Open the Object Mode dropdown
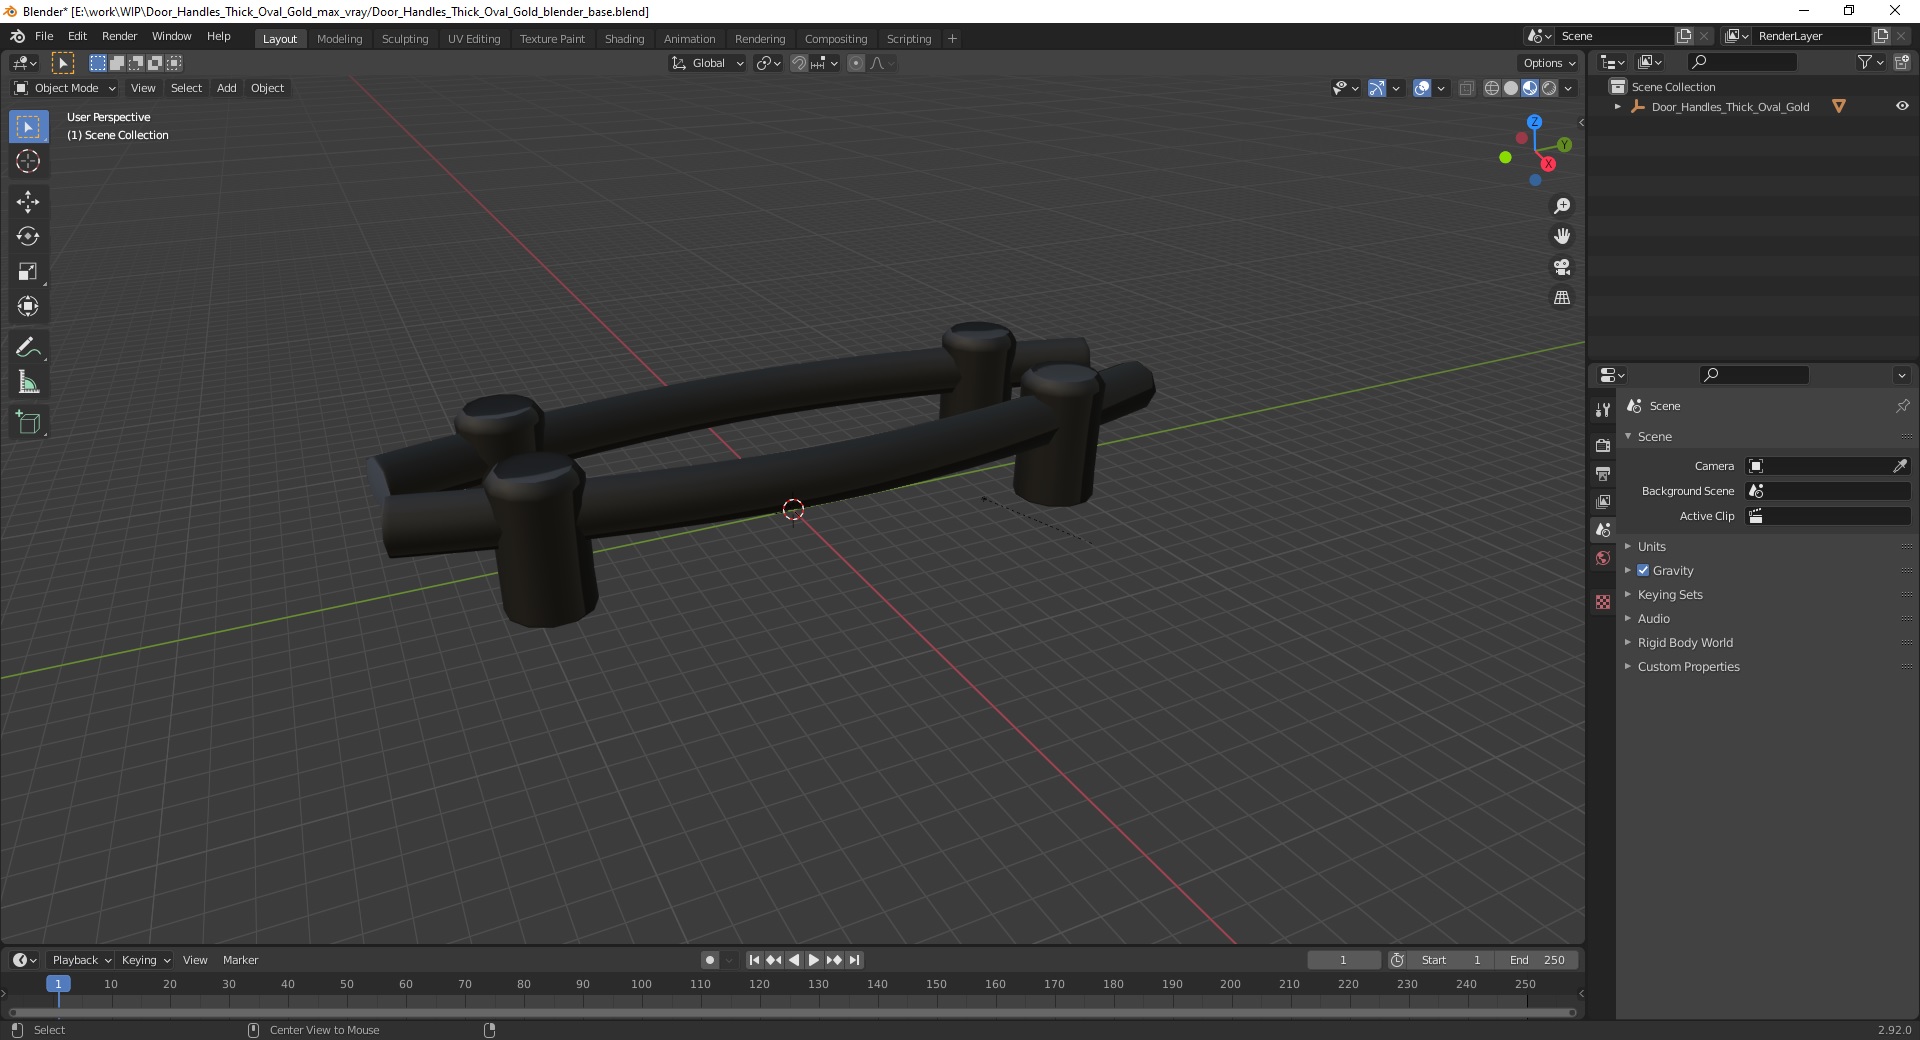 (65, 88)
